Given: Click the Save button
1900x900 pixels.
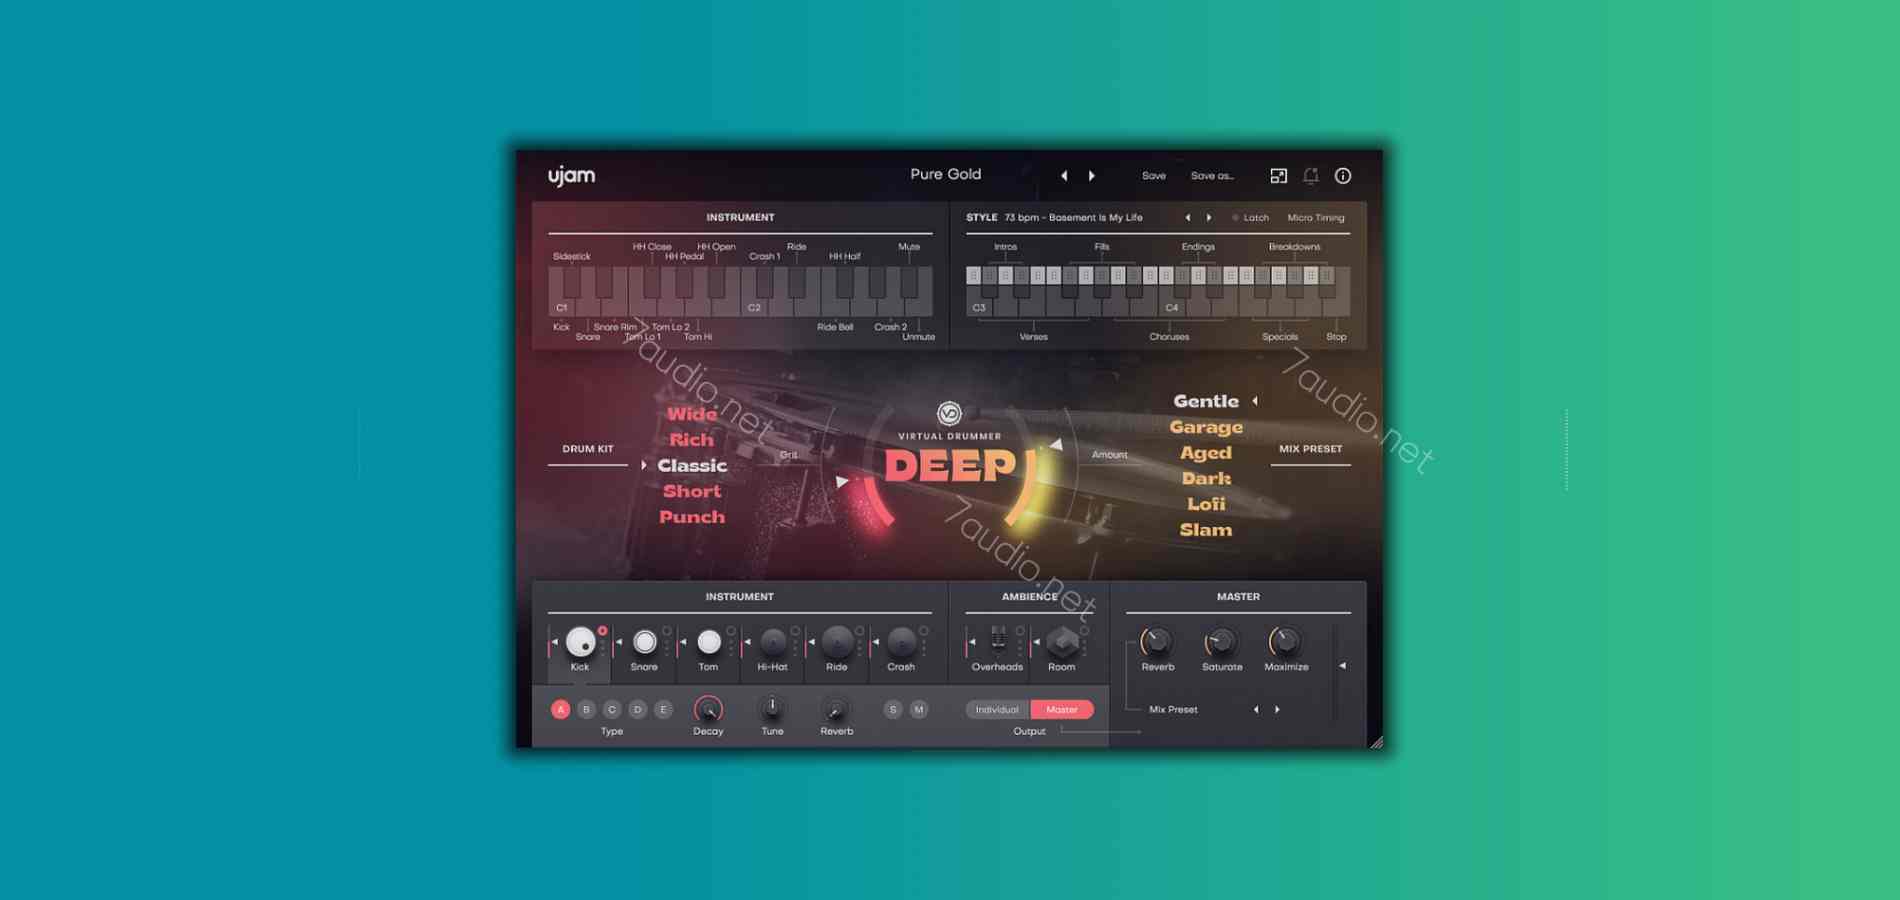Looking at the screenshot, I should [x=1154, y=176].
